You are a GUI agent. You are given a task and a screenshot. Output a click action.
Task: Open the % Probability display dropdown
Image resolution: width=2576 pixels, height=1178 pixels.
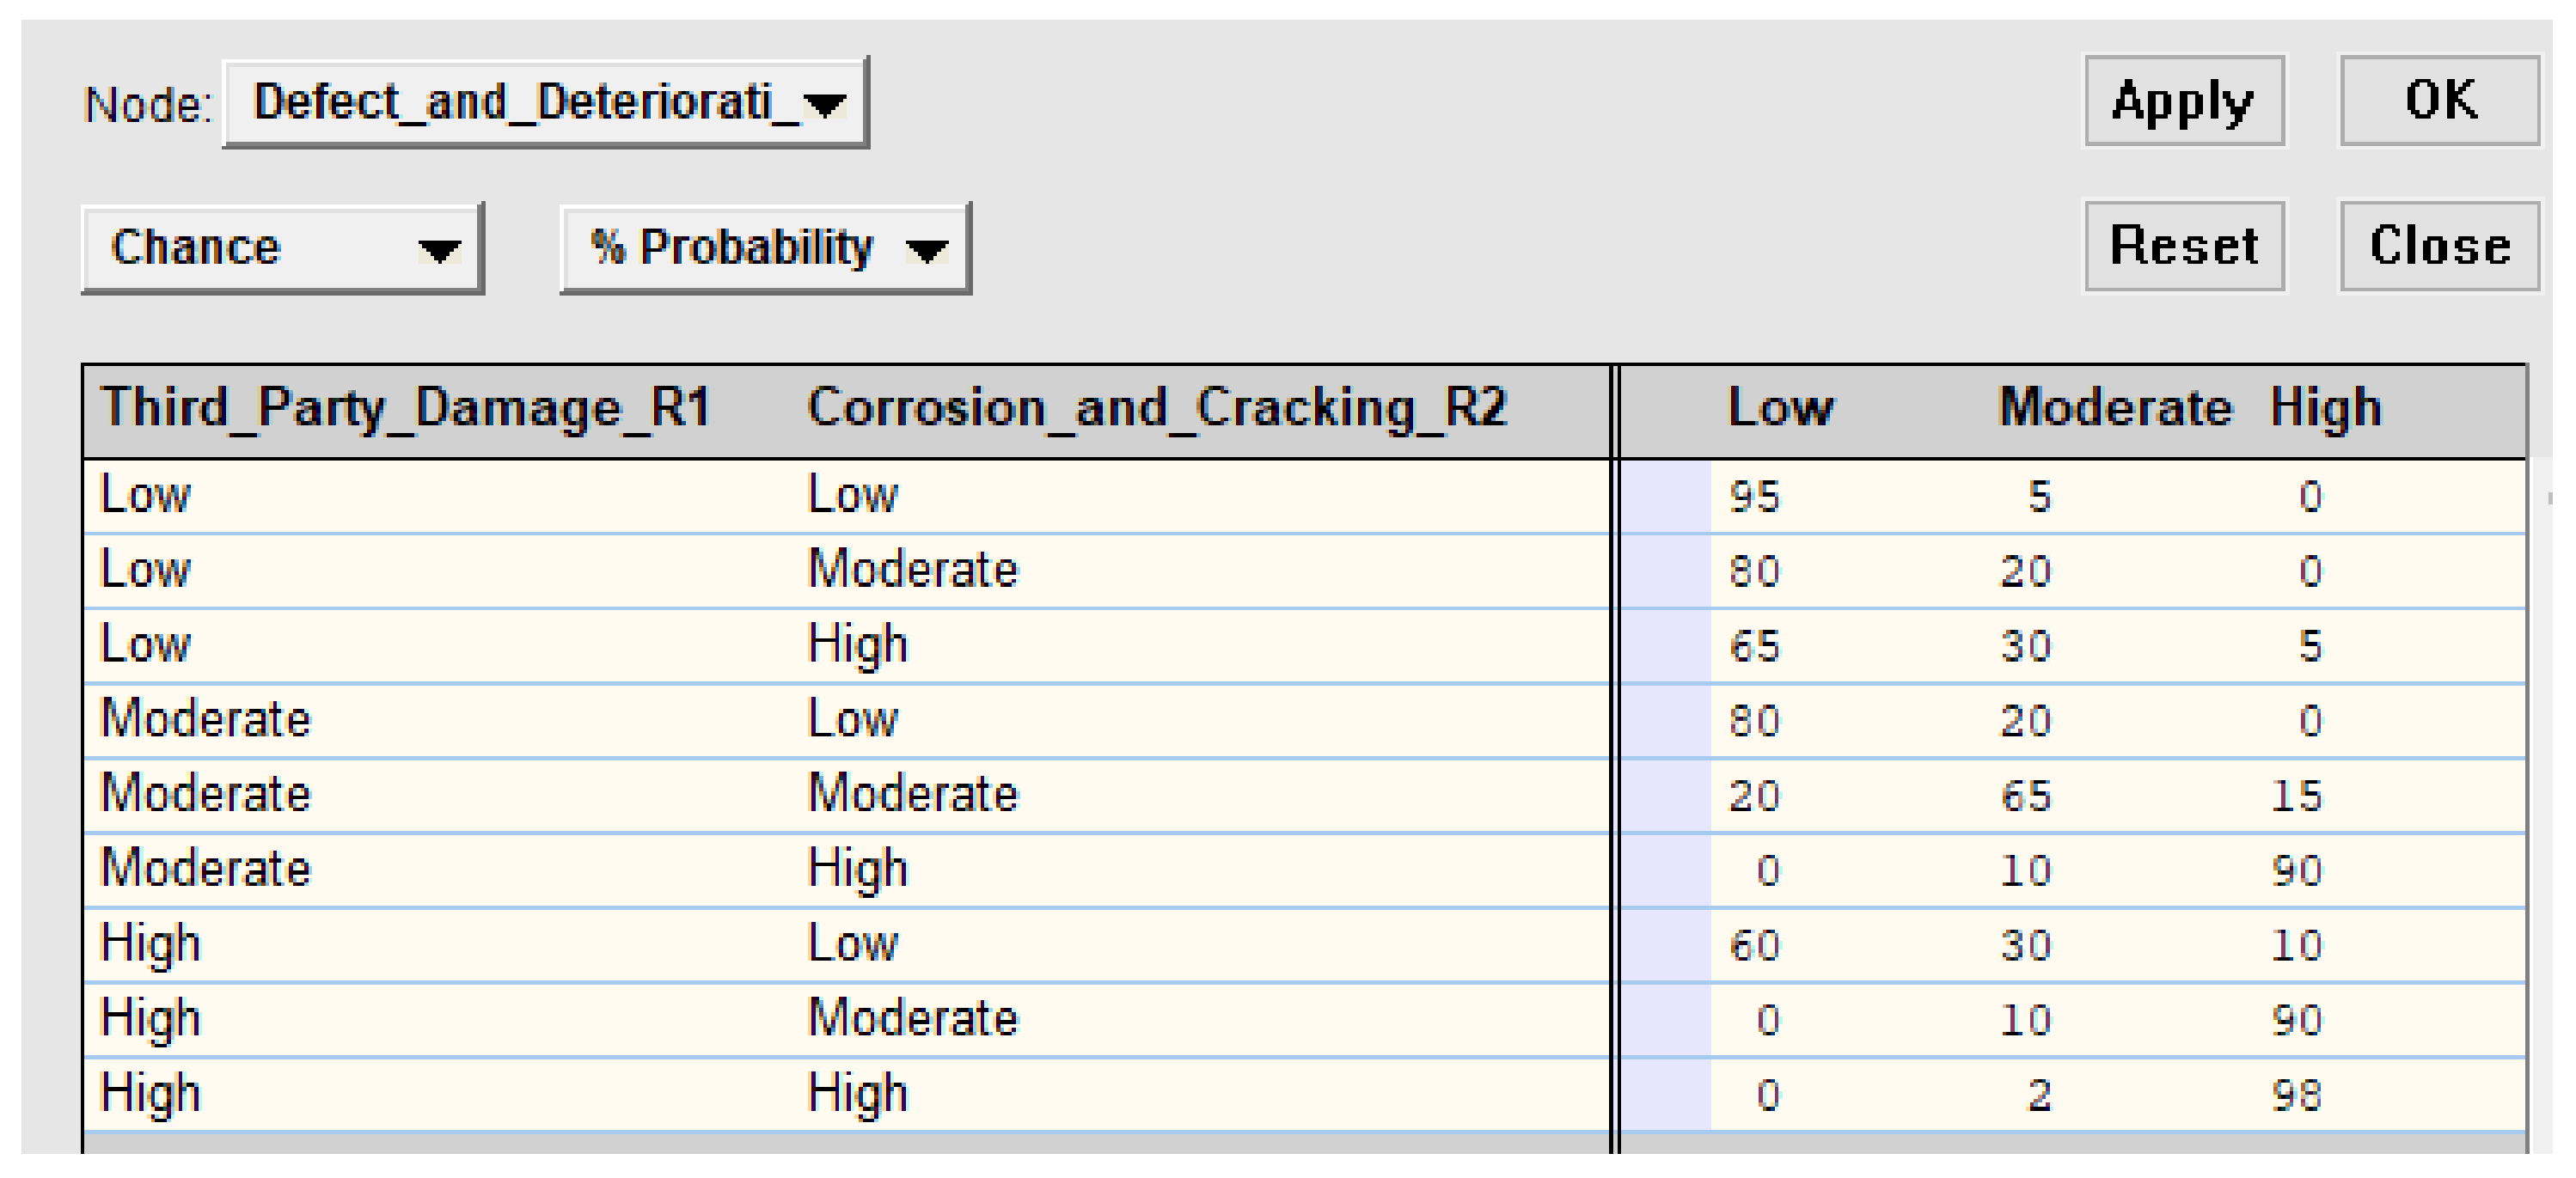coord(765,248)
